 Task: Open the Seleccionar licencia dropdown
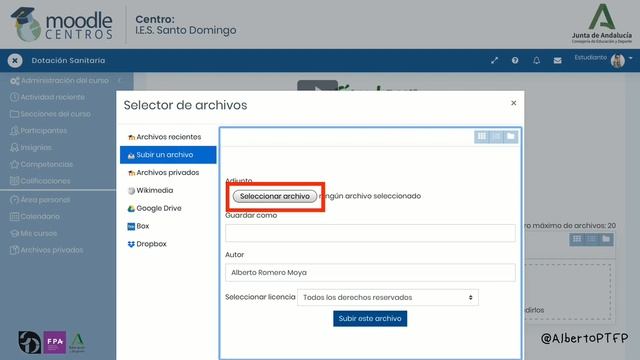click(388, 298)
